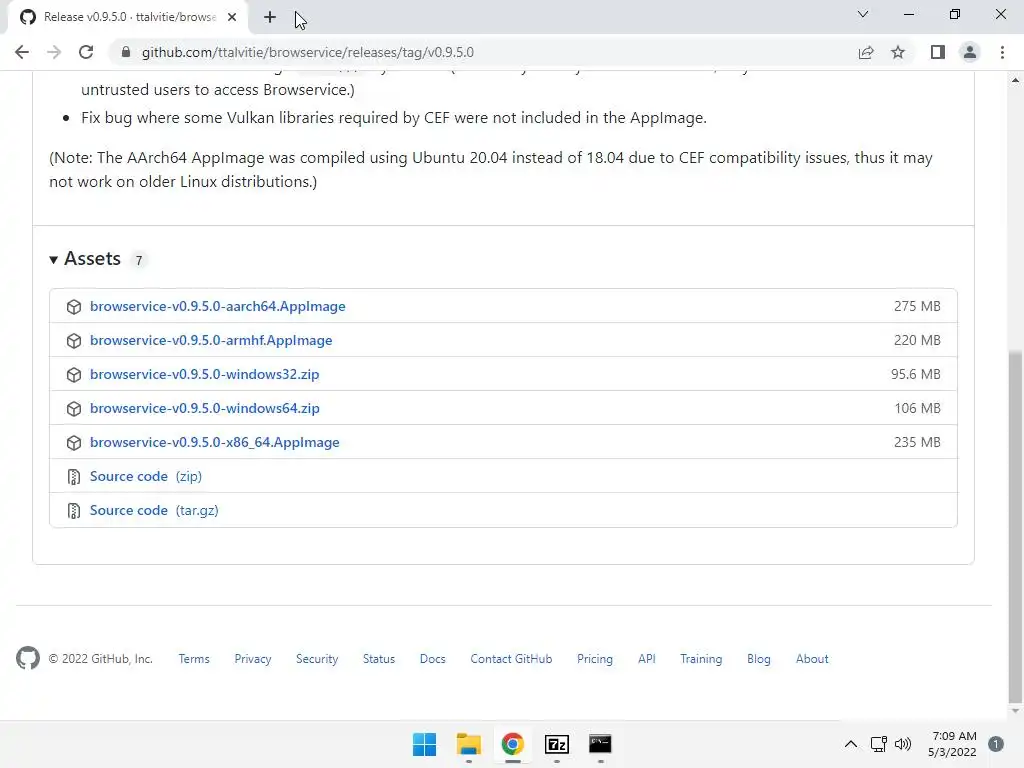This screenshot has width=1024, height=768.
Task: Click the 275 MB size text
Action: (917, 306)
